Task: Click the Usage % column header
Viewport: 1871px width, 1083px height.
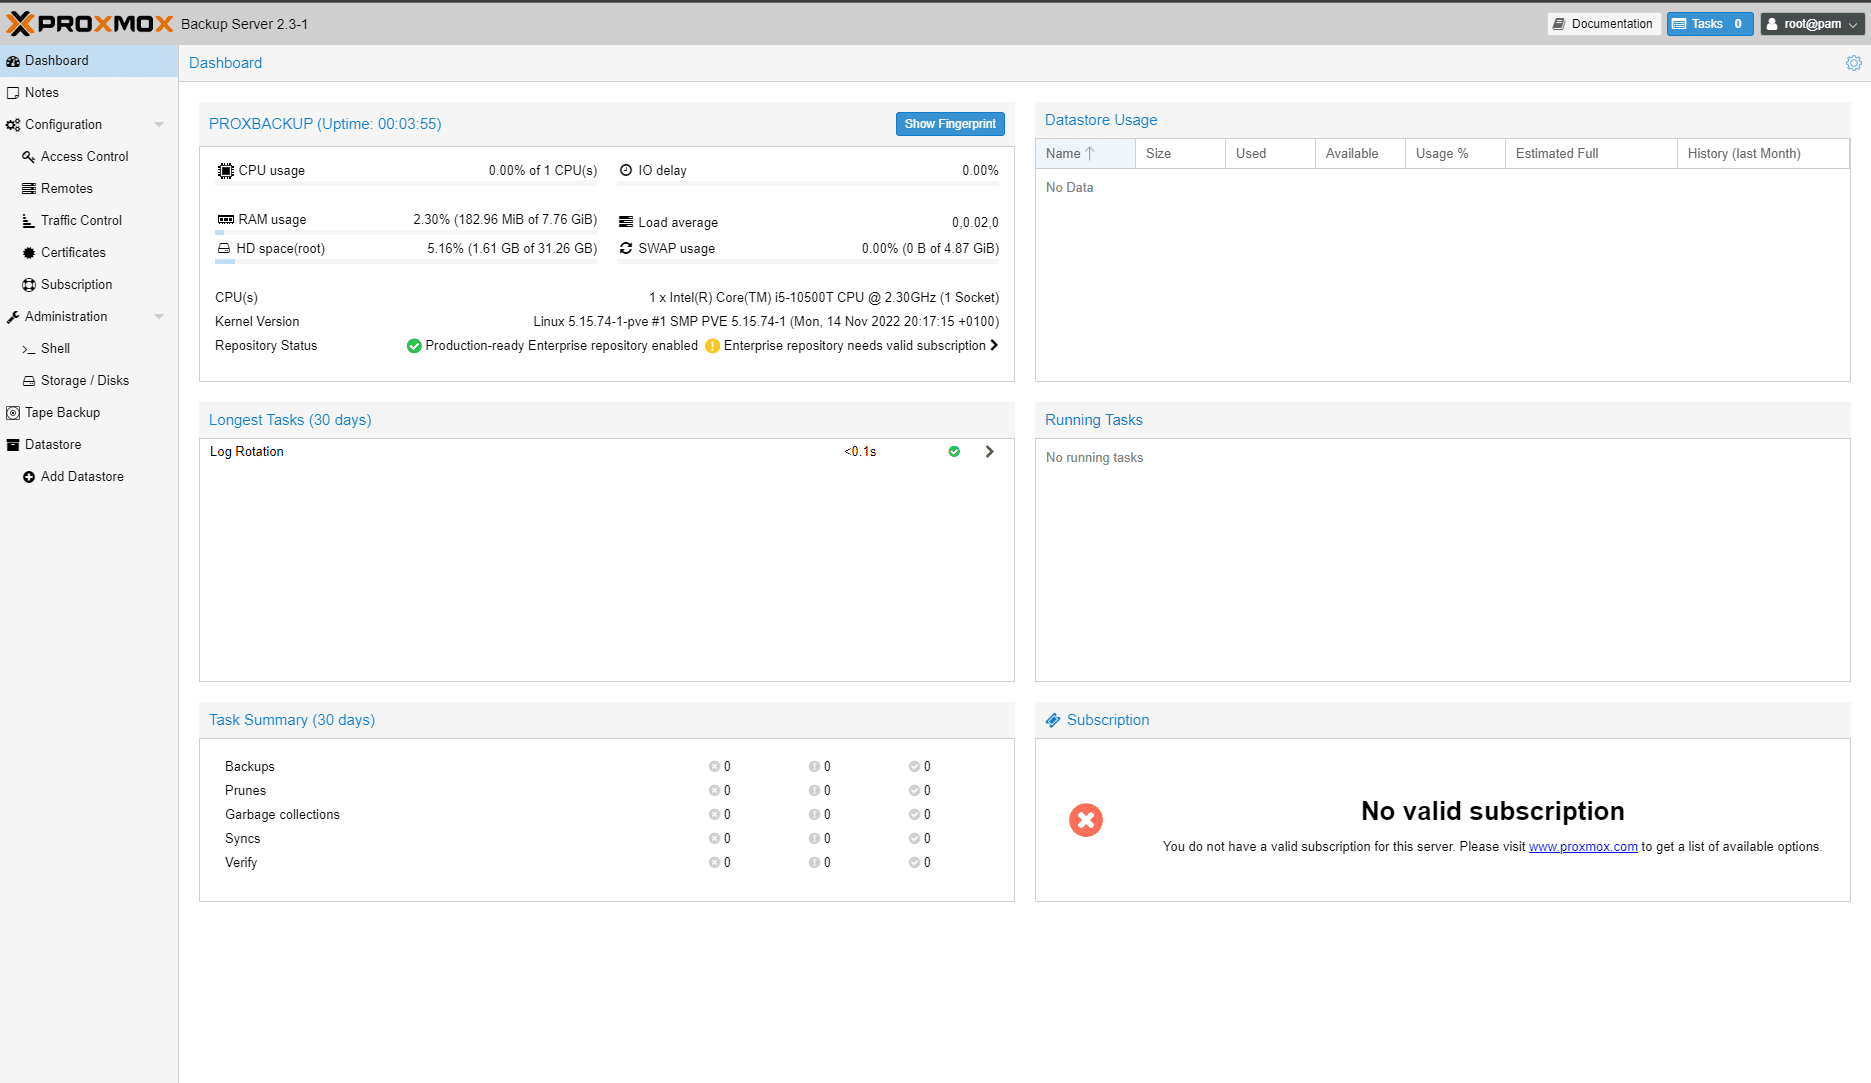Action: point(1456,154)
